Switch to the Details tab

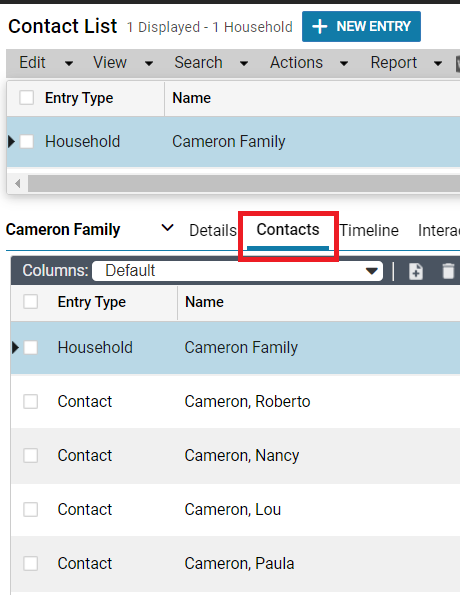pos(213,230)
